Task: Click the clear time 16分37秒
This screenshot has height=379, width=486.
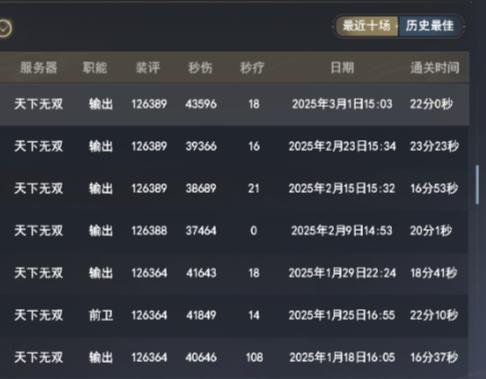Action: (x=434, y=358)
